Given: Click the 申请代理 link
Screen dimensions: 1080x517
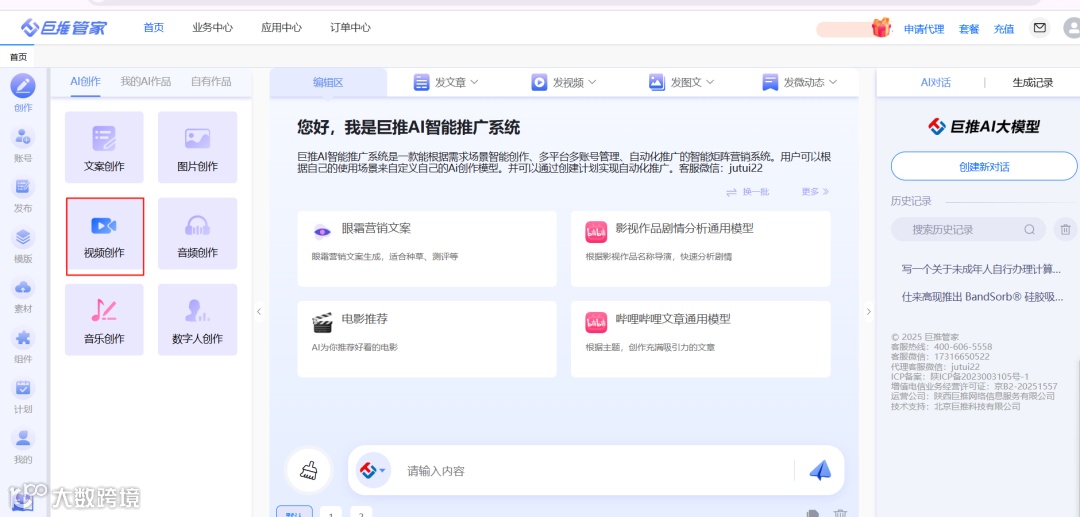Looking at the screenshot, I should point(924,29).
